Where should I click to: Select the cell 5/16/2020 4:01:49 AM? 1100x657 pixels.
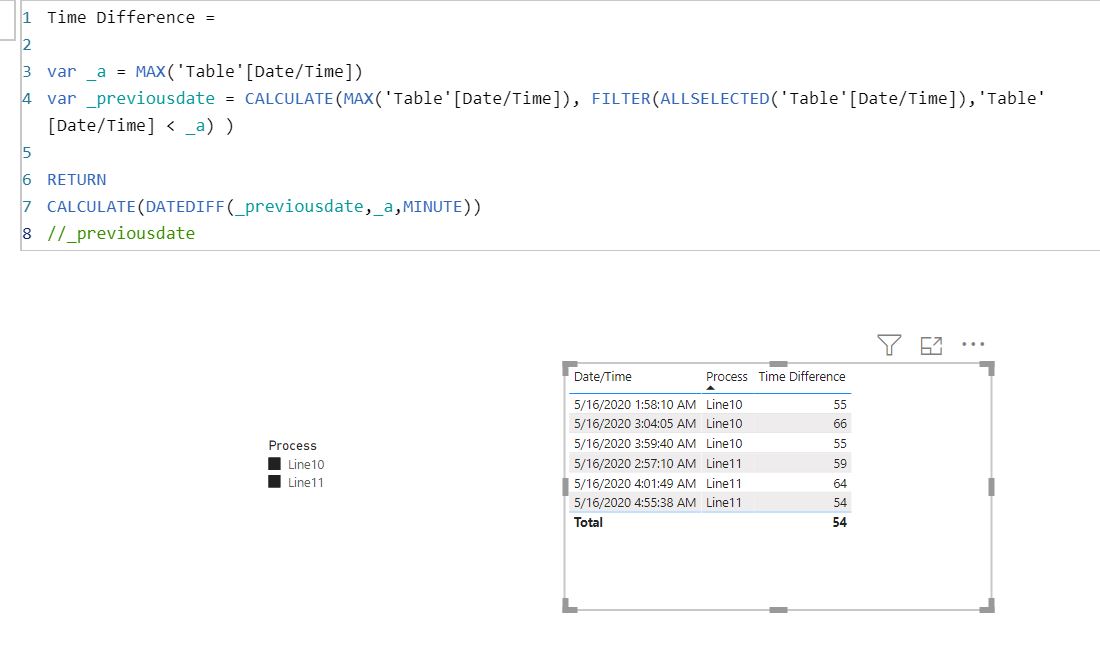(x=635, y=483)
